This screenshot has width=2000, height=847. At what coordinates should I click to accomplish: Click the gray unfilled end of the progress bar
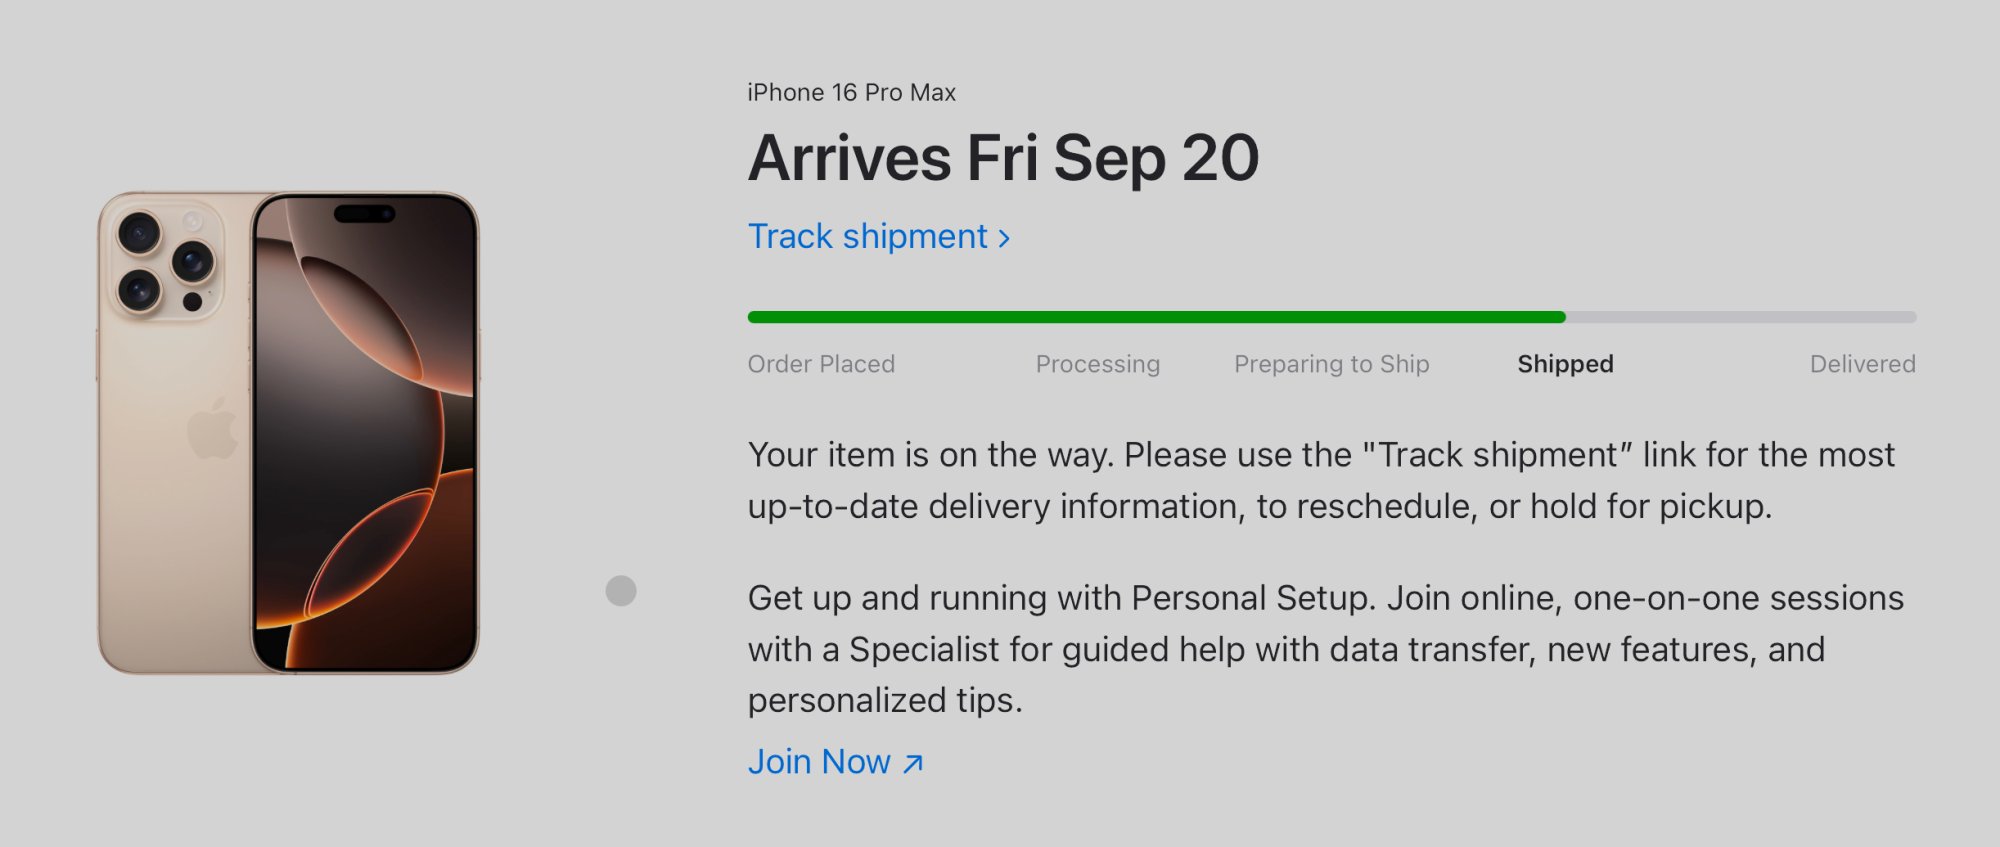tap(1740, 317)
